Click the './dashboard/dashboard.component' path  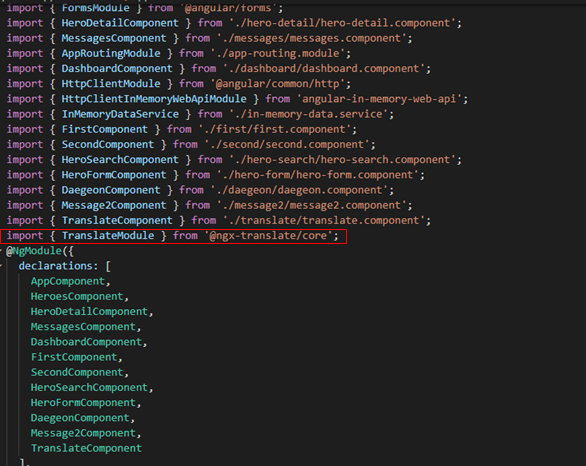click(324, 69)
